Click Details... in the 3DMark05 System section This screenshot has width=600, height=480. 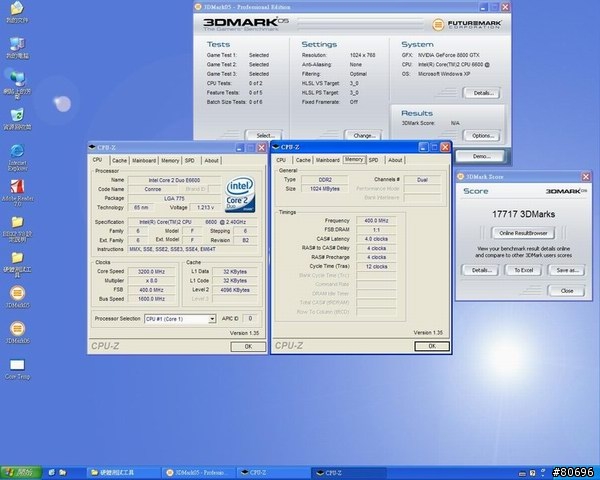[481, 93]
